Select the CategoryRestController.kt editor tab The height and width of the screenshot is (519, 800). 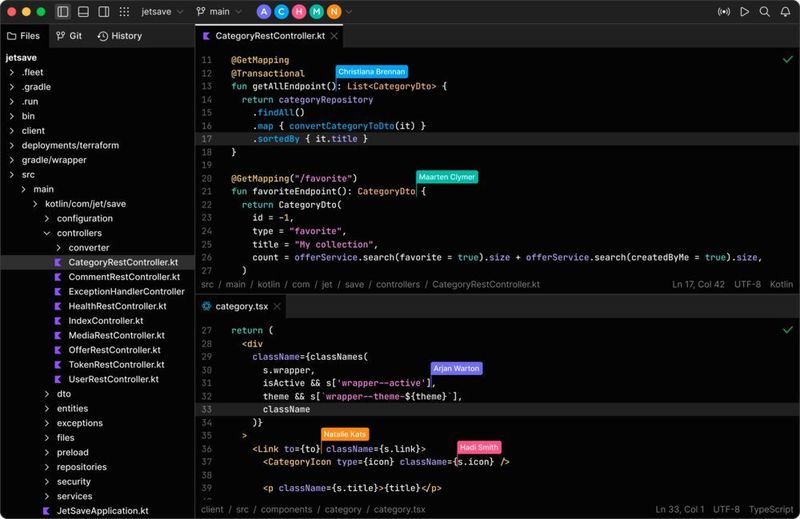tap(270, 36)
